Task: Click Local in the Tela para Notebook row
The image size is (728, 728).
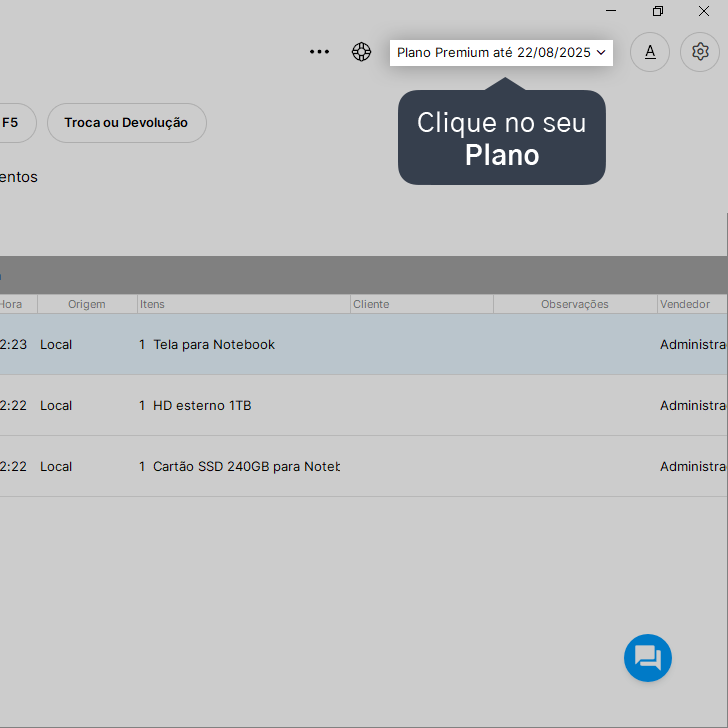Action: [x=56, y=344]
